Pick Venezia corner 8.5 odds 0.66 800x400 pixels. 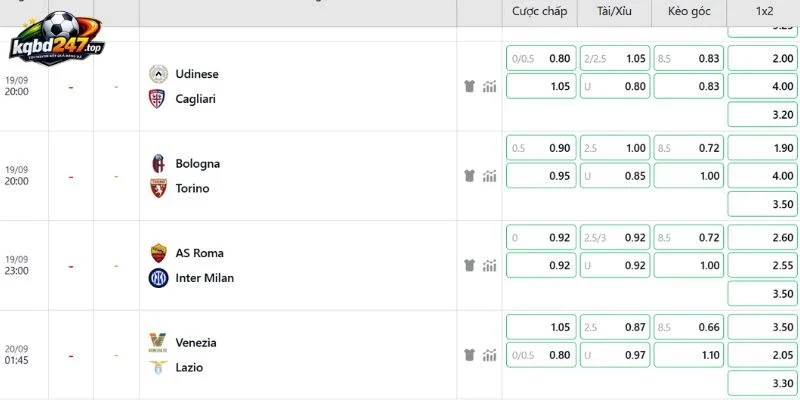point(689,327)
